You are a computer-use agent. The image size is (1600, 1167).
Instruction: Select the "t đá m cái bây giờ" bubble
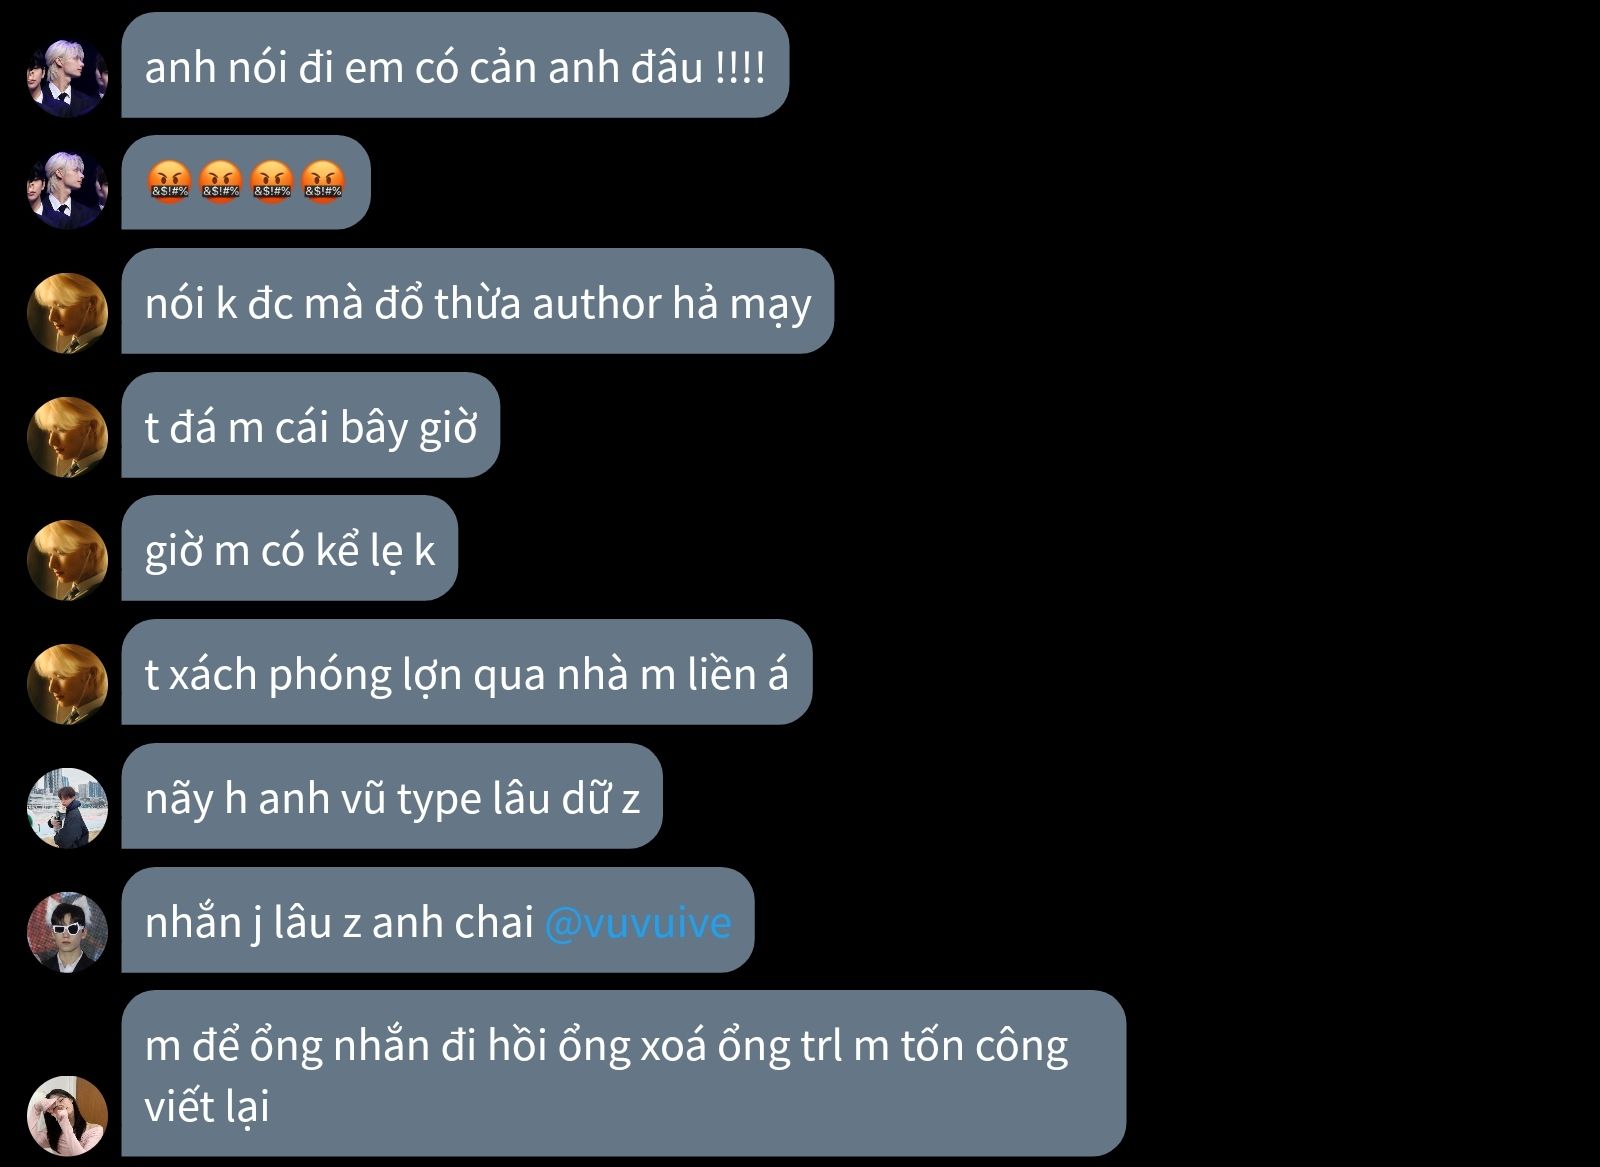click(310, 425)
